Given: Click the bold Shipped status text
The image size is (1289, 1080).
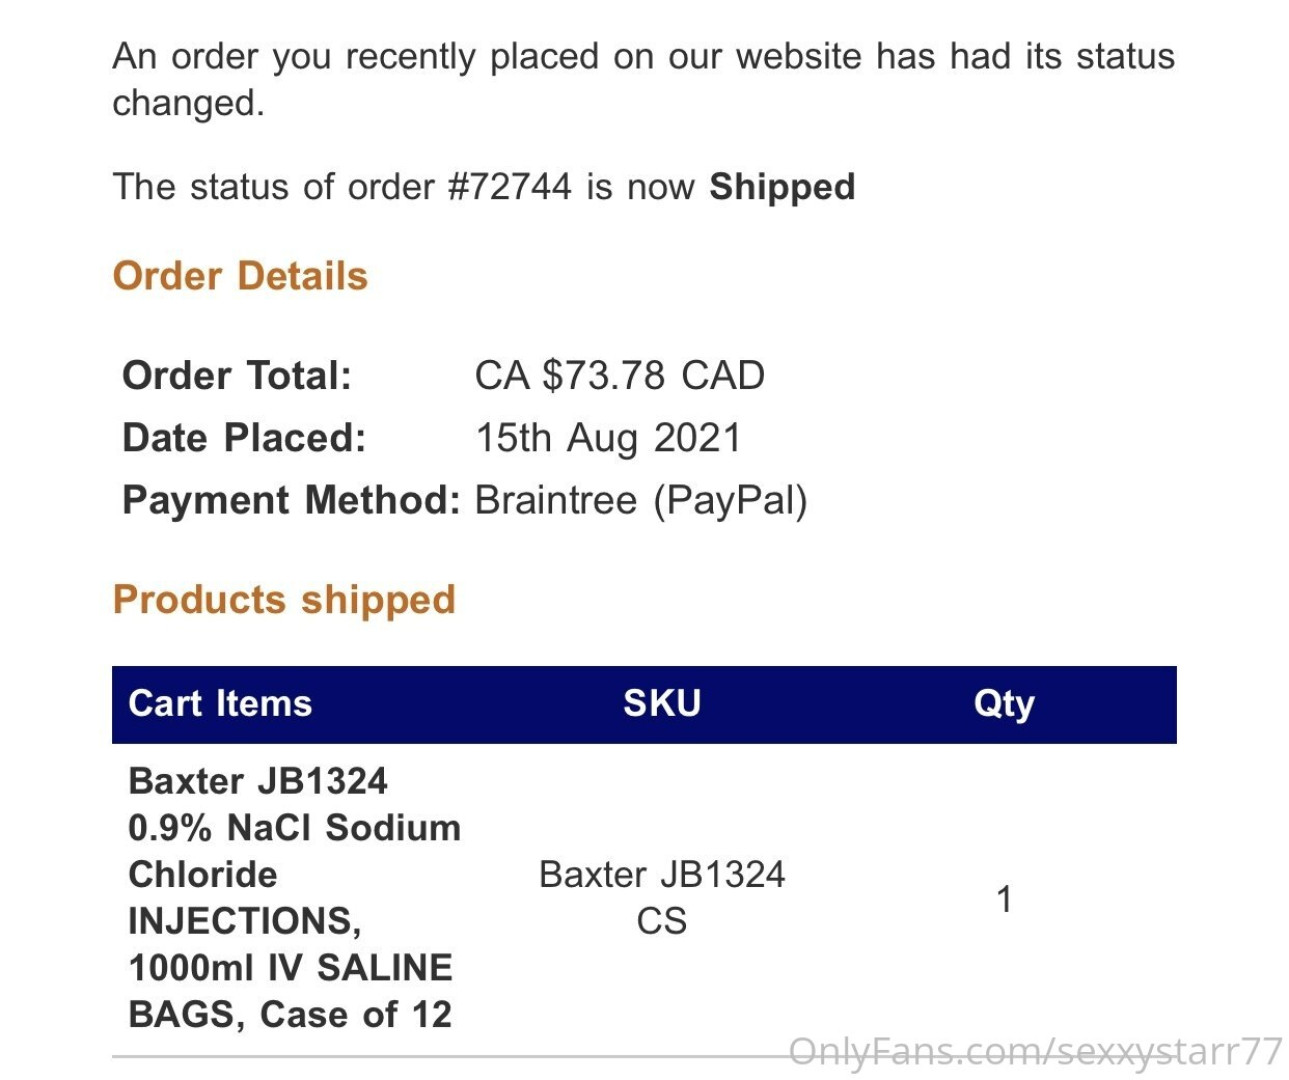Looking at the screenshot, I should point(782,187).
